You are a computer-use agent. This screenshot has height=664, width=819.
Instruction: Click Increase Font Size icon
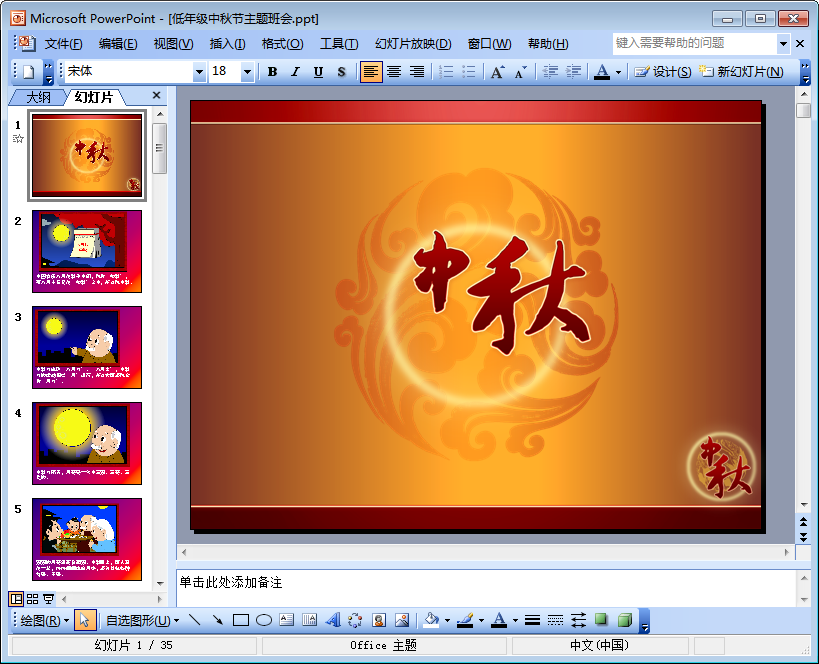click(498, 72)
